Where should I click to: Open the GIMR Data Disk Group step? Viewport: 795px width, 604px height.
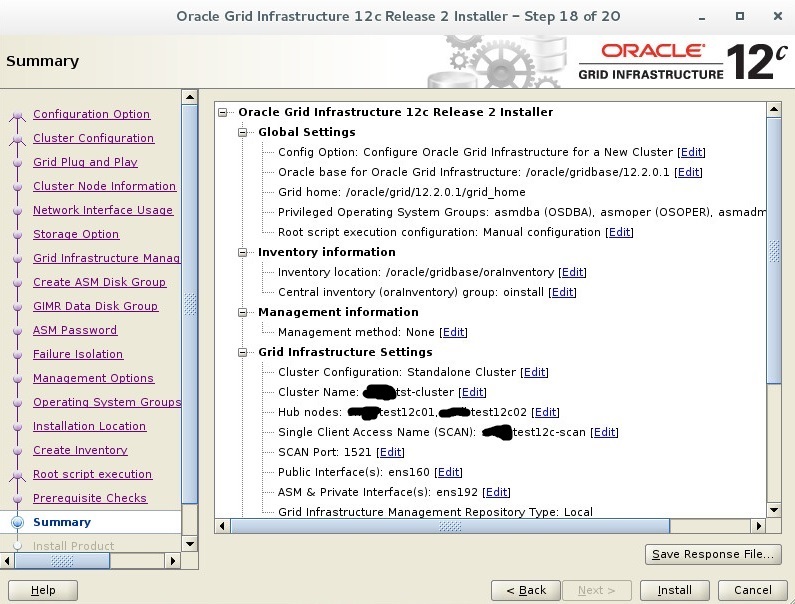pyautogui.click(x=95, y=306)
